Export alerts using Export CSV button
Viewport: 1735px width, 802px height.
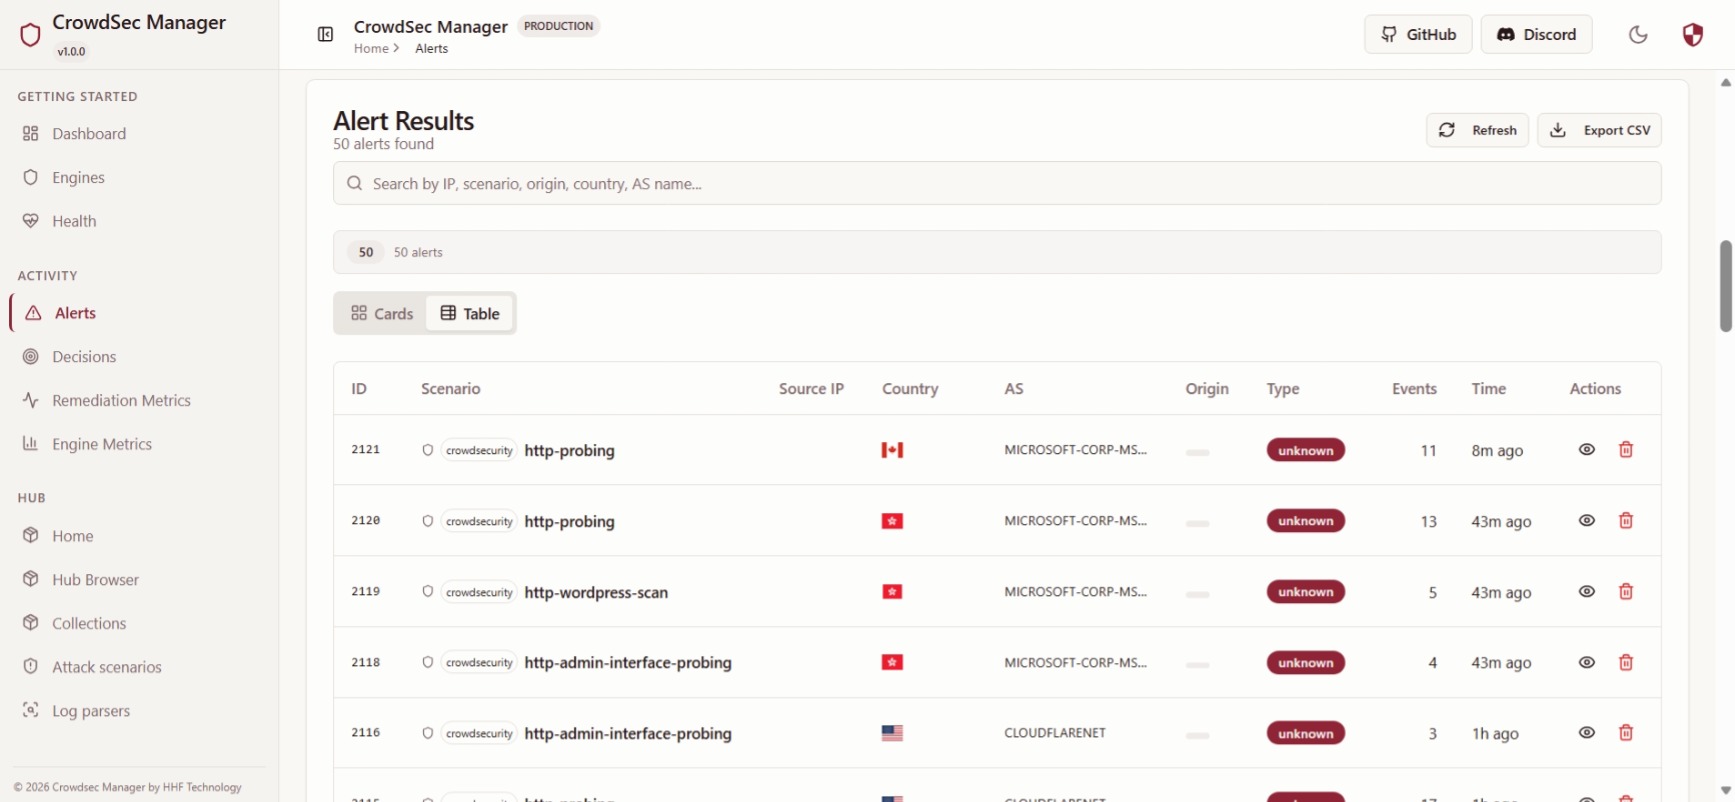[x=1599, y=130]
